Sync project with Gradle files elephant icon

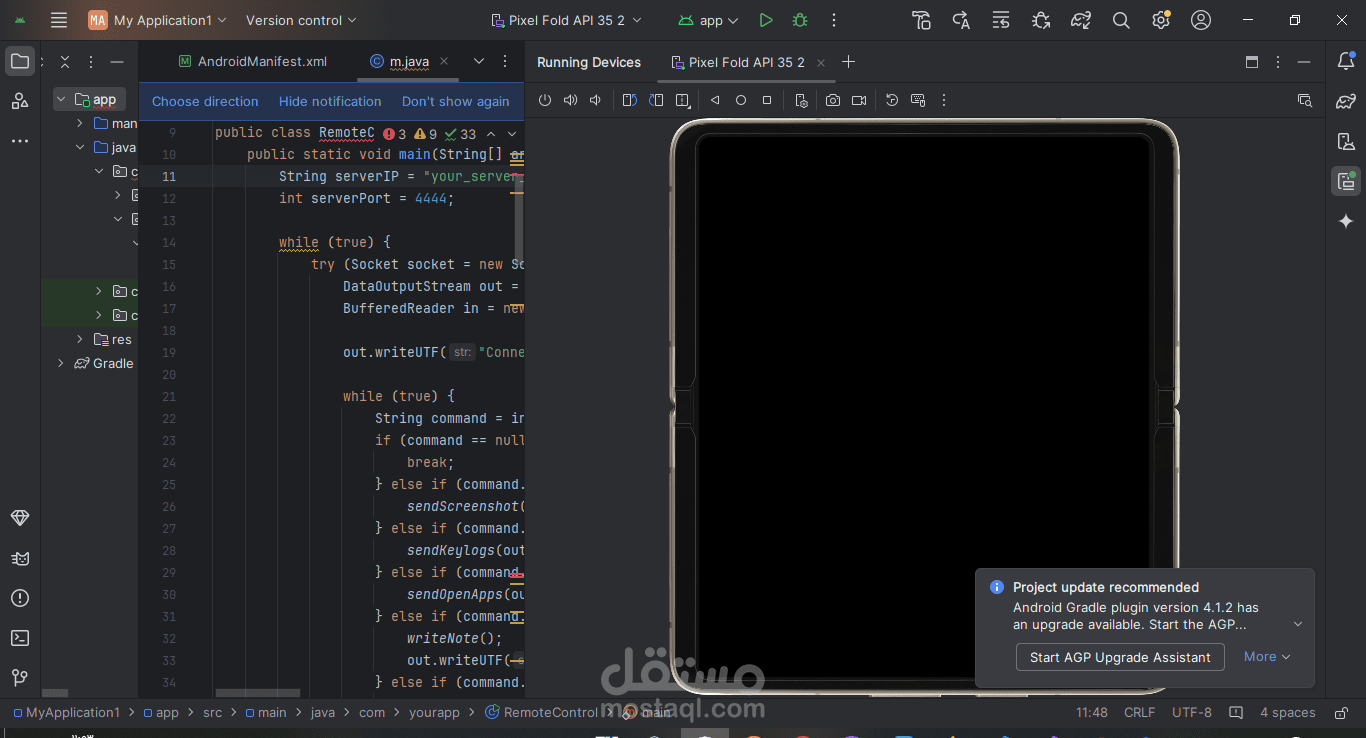1081,20
